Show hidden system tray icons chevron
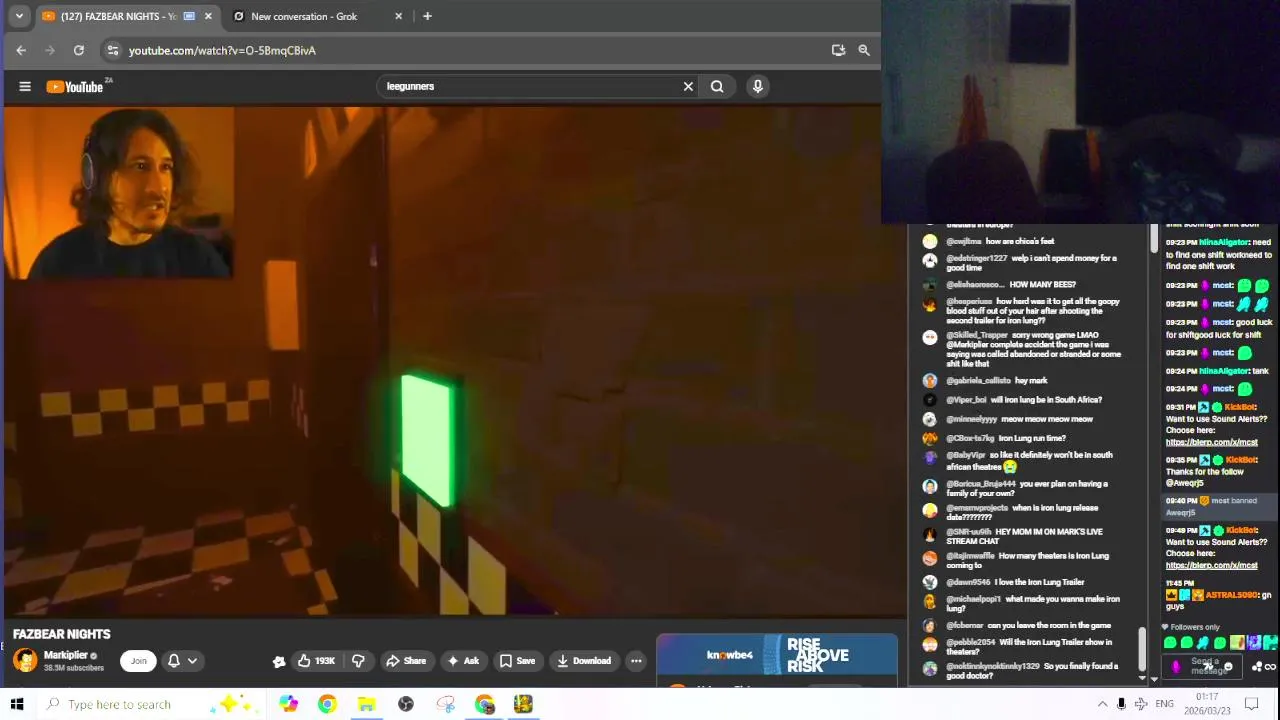This screenshot has width=1280, height=720. coord(1102,704)
